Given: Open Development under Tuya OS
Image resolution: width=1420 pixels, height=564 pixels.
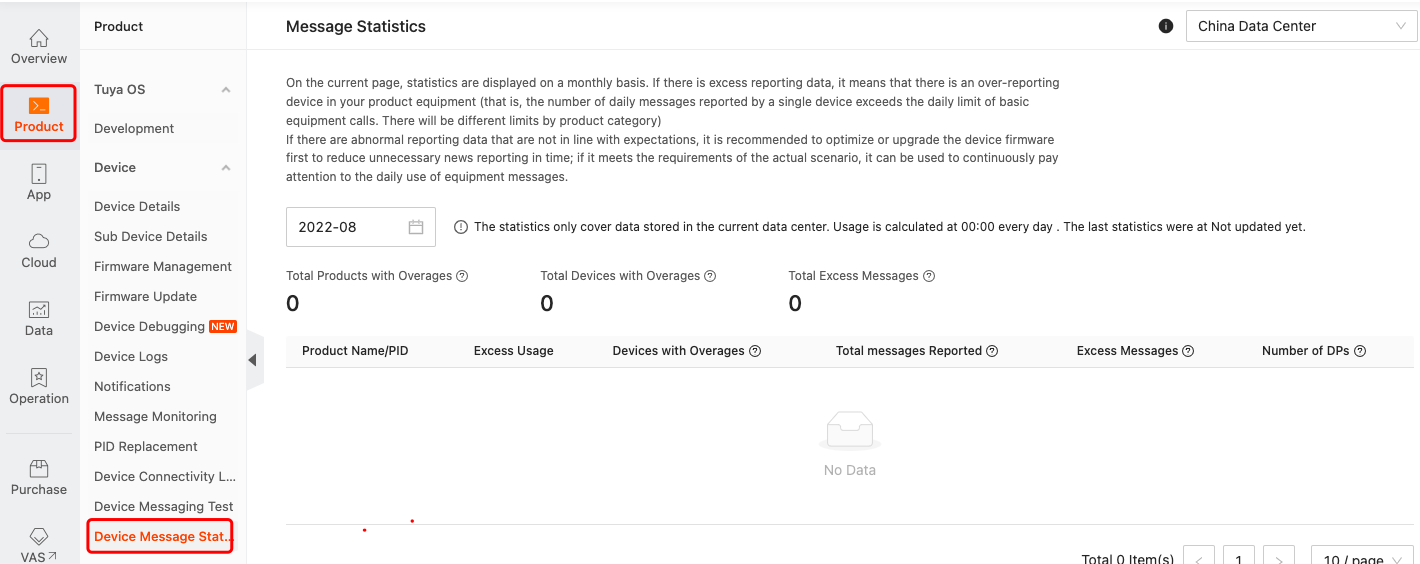Looking at the screenshot, I should (x=134, y=129).
